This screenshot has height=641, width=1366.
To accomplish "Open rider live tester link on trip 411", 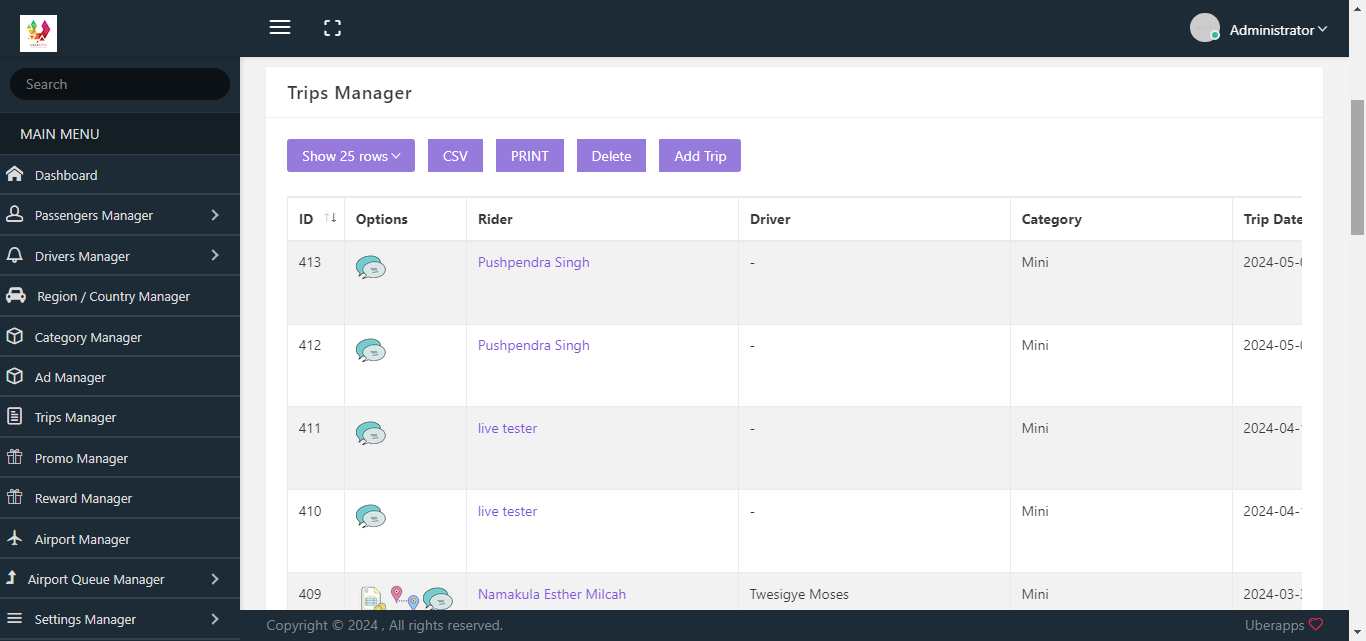I will point(508,428).
